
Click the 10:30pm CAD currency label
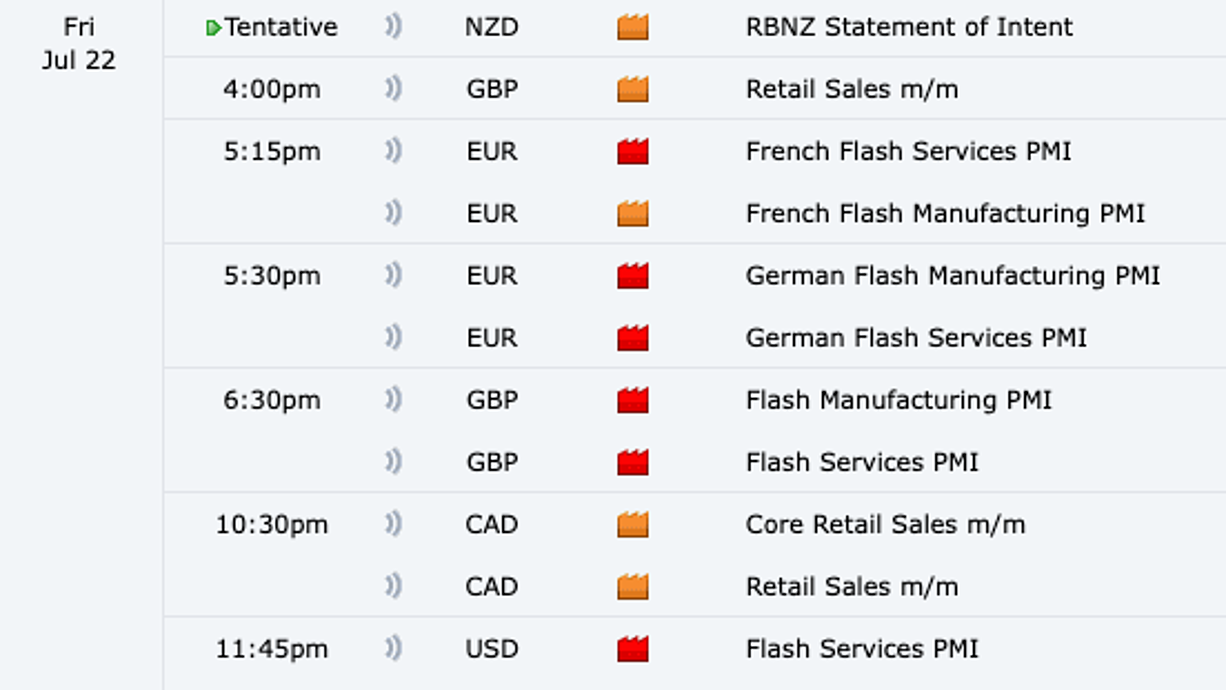point(492,525)
